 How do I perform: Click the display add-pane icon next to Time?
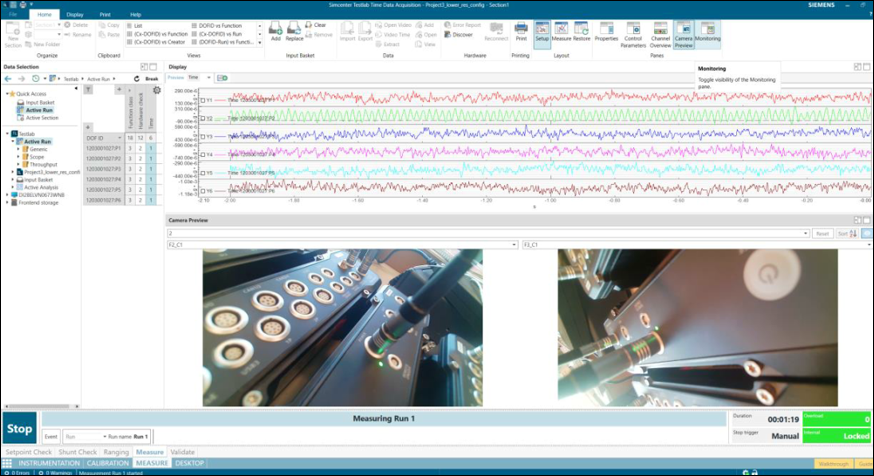click(x=222, y=77)
